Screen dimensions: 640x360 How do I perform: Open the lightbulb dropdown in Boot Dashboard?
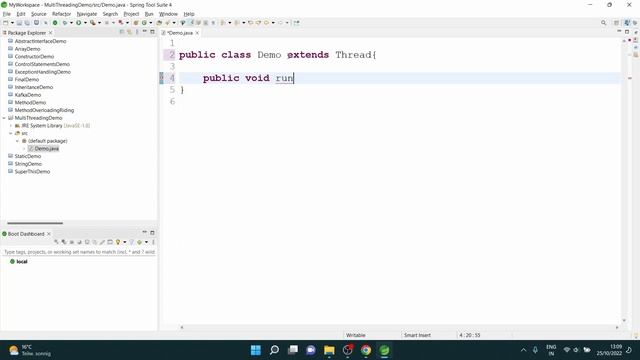[124, 242]
